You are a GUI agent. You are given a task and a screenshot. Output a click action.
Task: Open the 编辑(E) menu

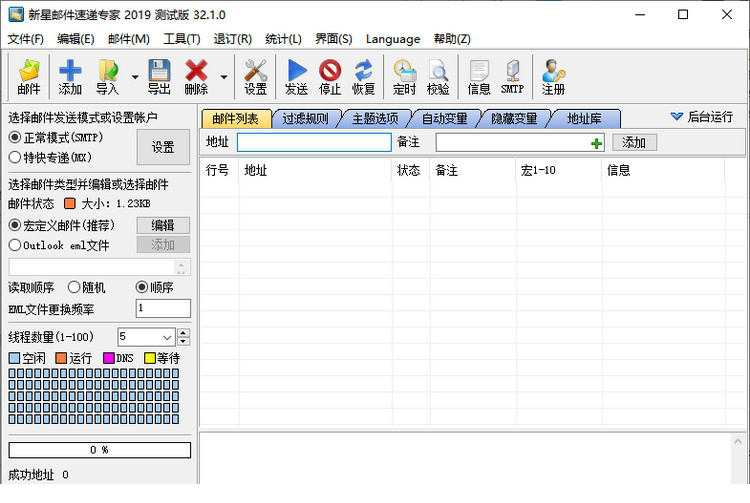point(76,39)
